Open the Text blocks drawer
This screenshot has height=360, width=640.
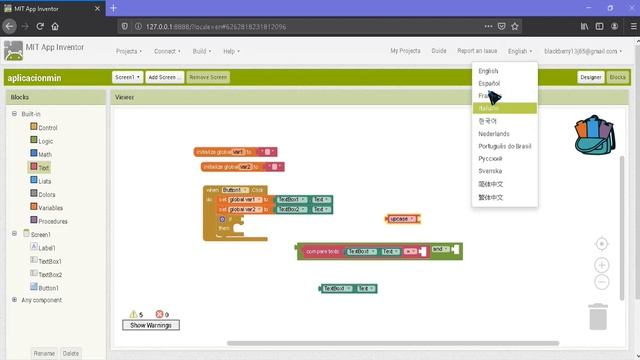tap(40, 167)
